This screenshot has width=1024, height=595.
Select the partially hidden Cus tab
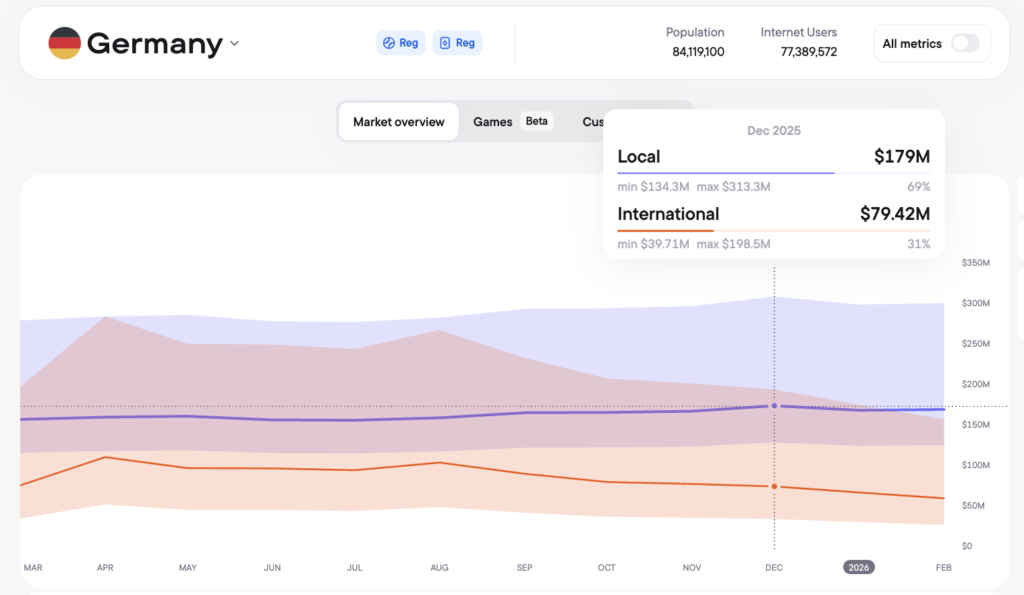click(593, 122)
